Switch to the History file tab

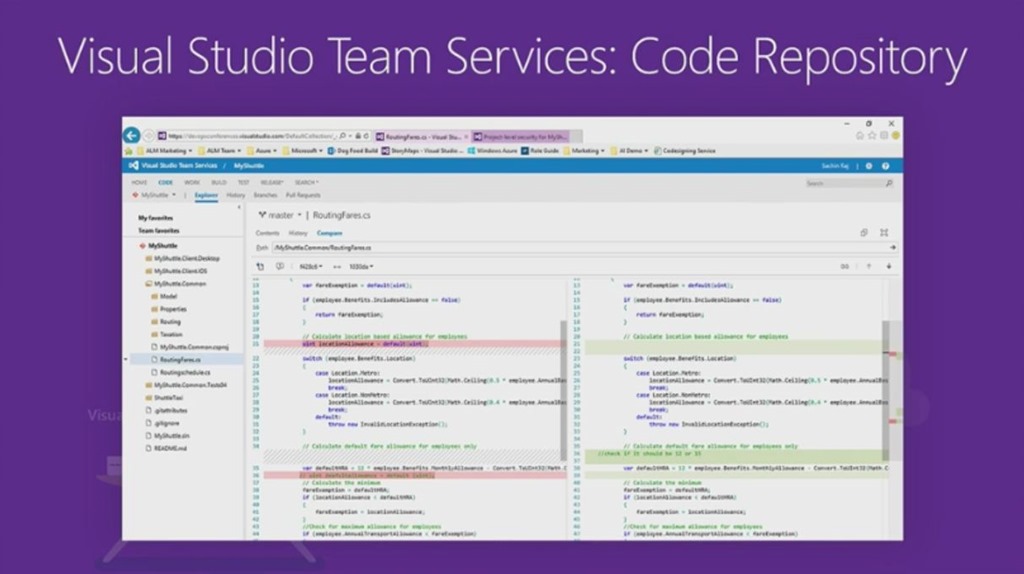pyautogui.click(x=298, y=233)
